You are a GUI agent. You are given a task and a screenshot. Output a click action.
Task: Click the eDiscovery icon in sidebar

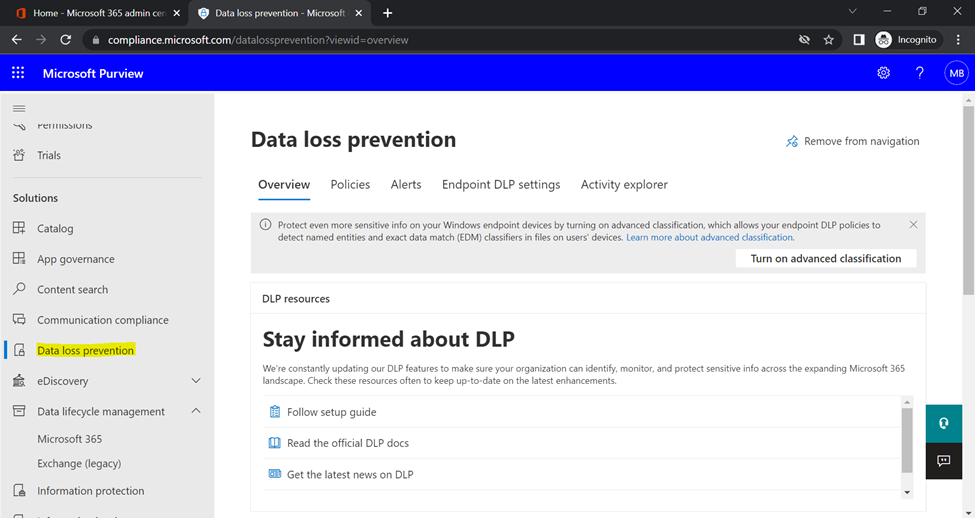19,381
